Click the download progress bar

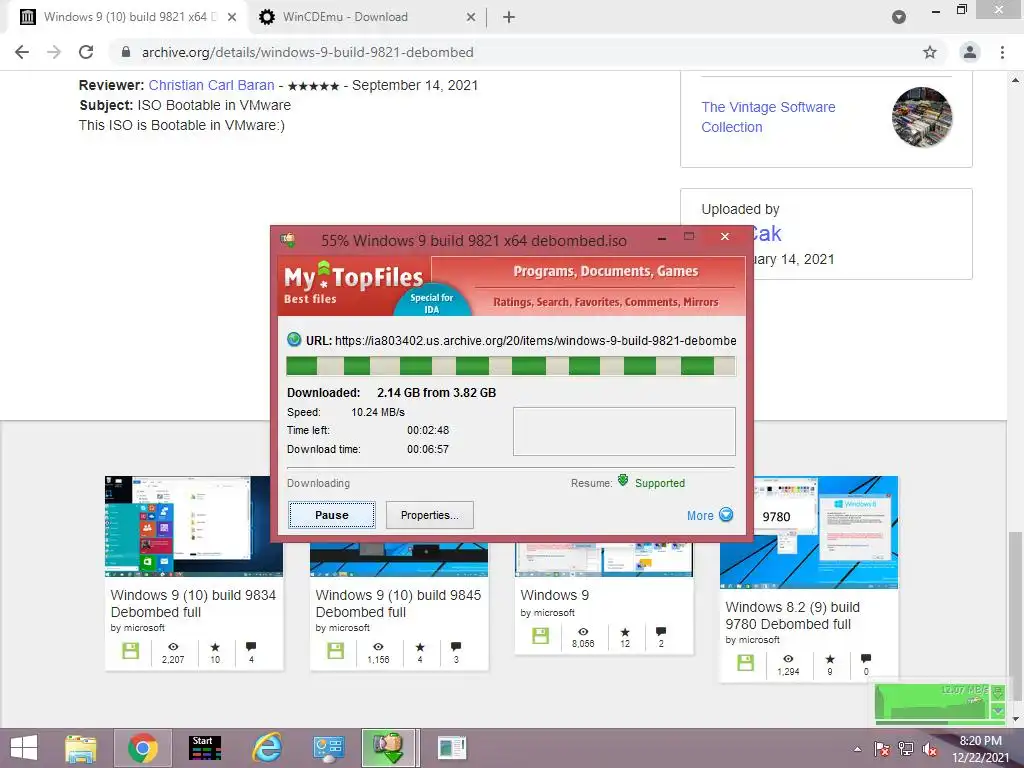tap(511, 366)
